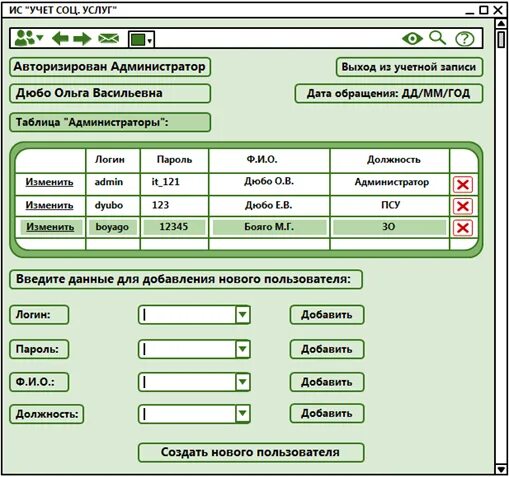509x477 pixels.
Task: Focus the Логин input field
Action: pos(187,315)
